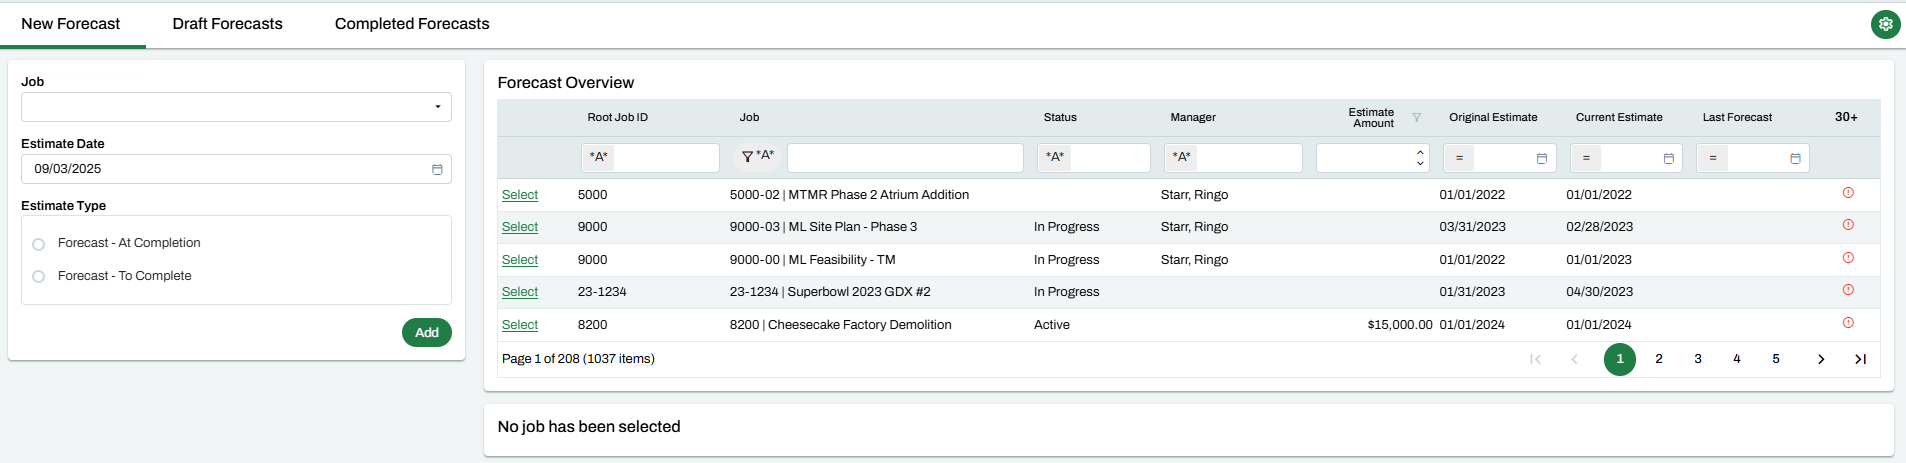
Task: Select Forecast - To Complete radio option
Action: [x=39, y=277]
